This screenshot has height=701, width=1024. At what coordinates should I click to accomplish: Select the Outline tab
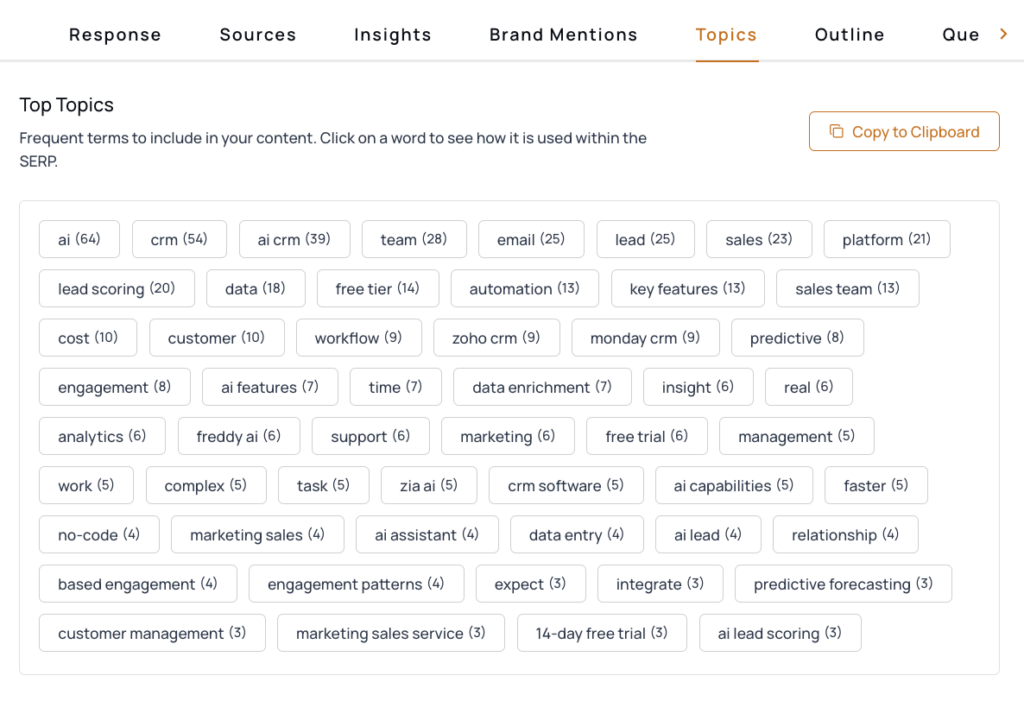tap(849, 35)
